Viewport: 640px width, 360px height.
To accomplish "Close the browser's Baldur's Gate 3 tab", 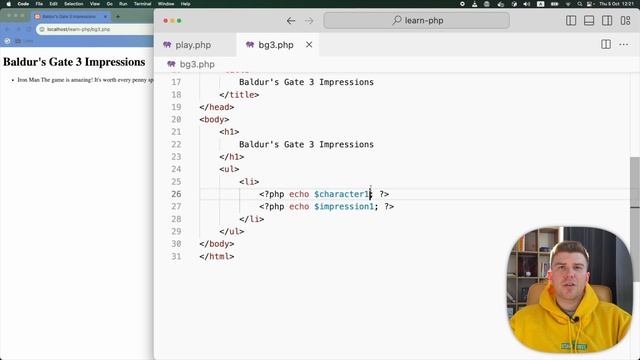I will (105, 17).
